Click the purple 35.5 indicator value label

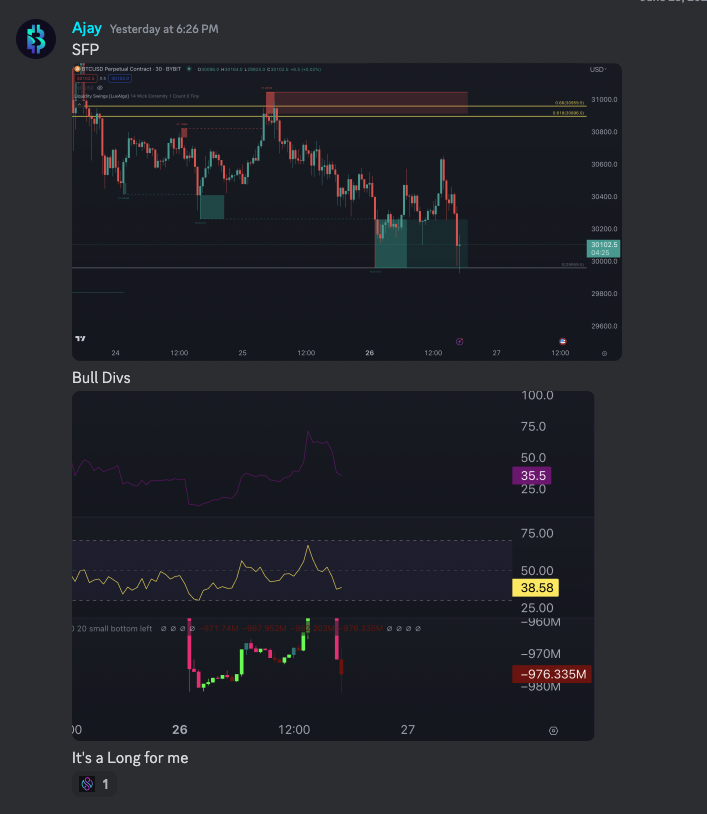[532, 476]
